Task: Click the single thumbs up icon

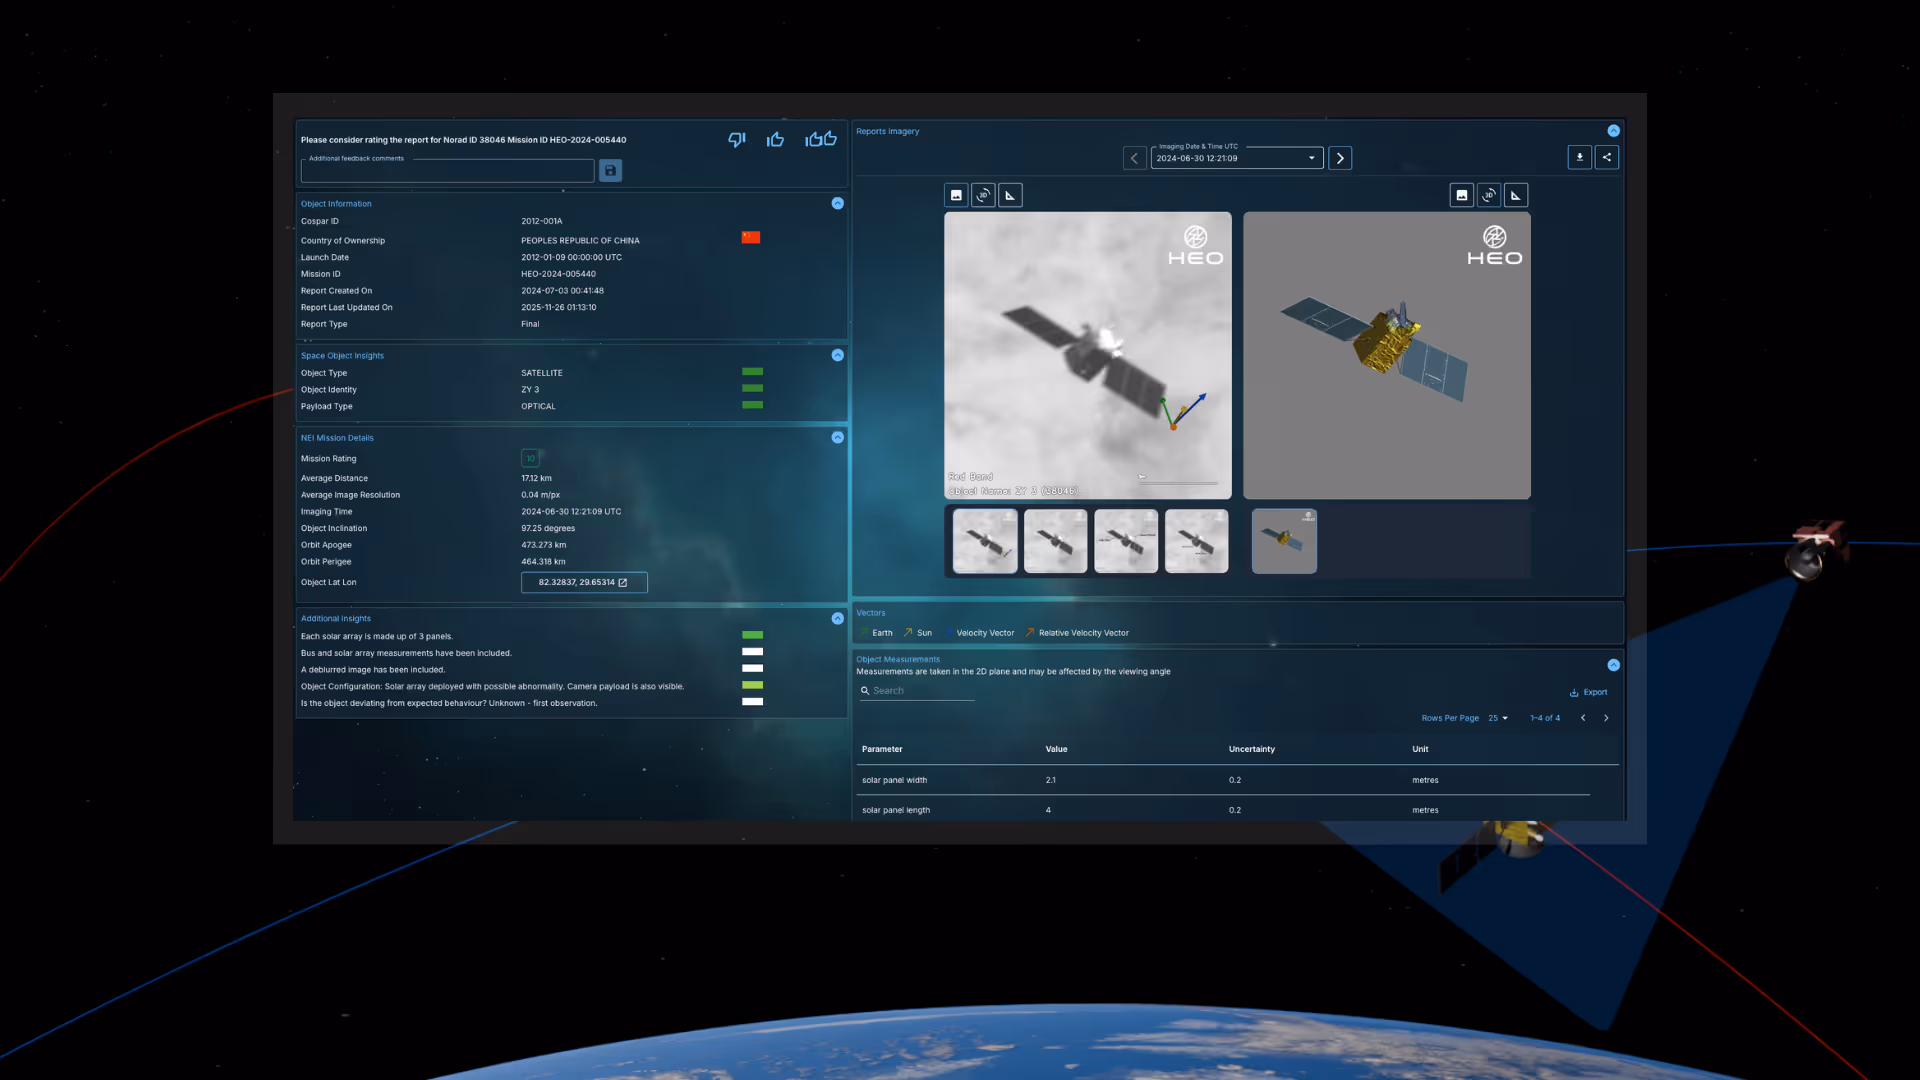Action: click(x=775, y=140)
